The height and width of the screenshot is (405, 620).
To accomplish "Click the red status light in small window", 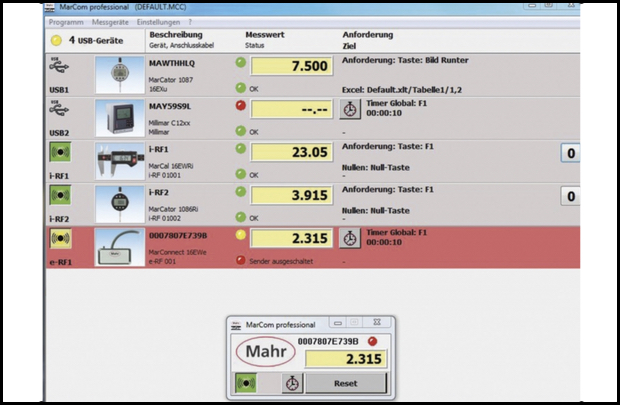I will pyautogui.click(x=372, y=341).
